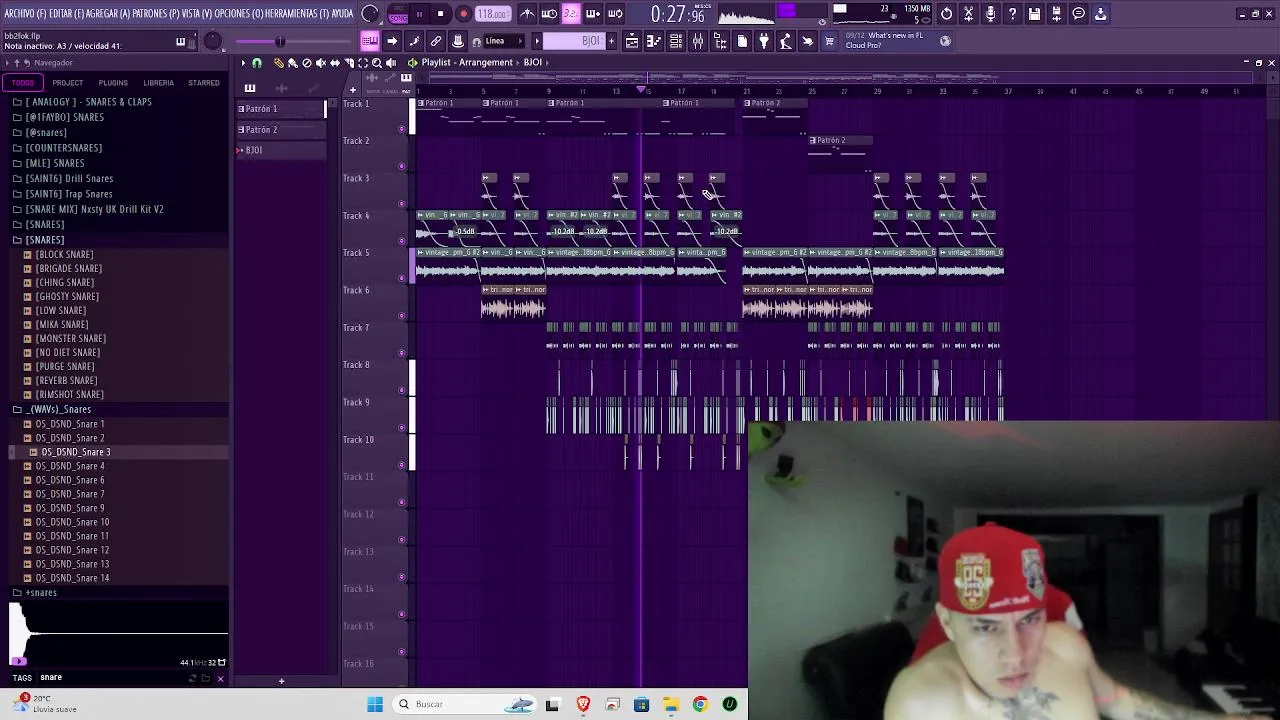Open playlist options menu arrow

tap(243, 63)
